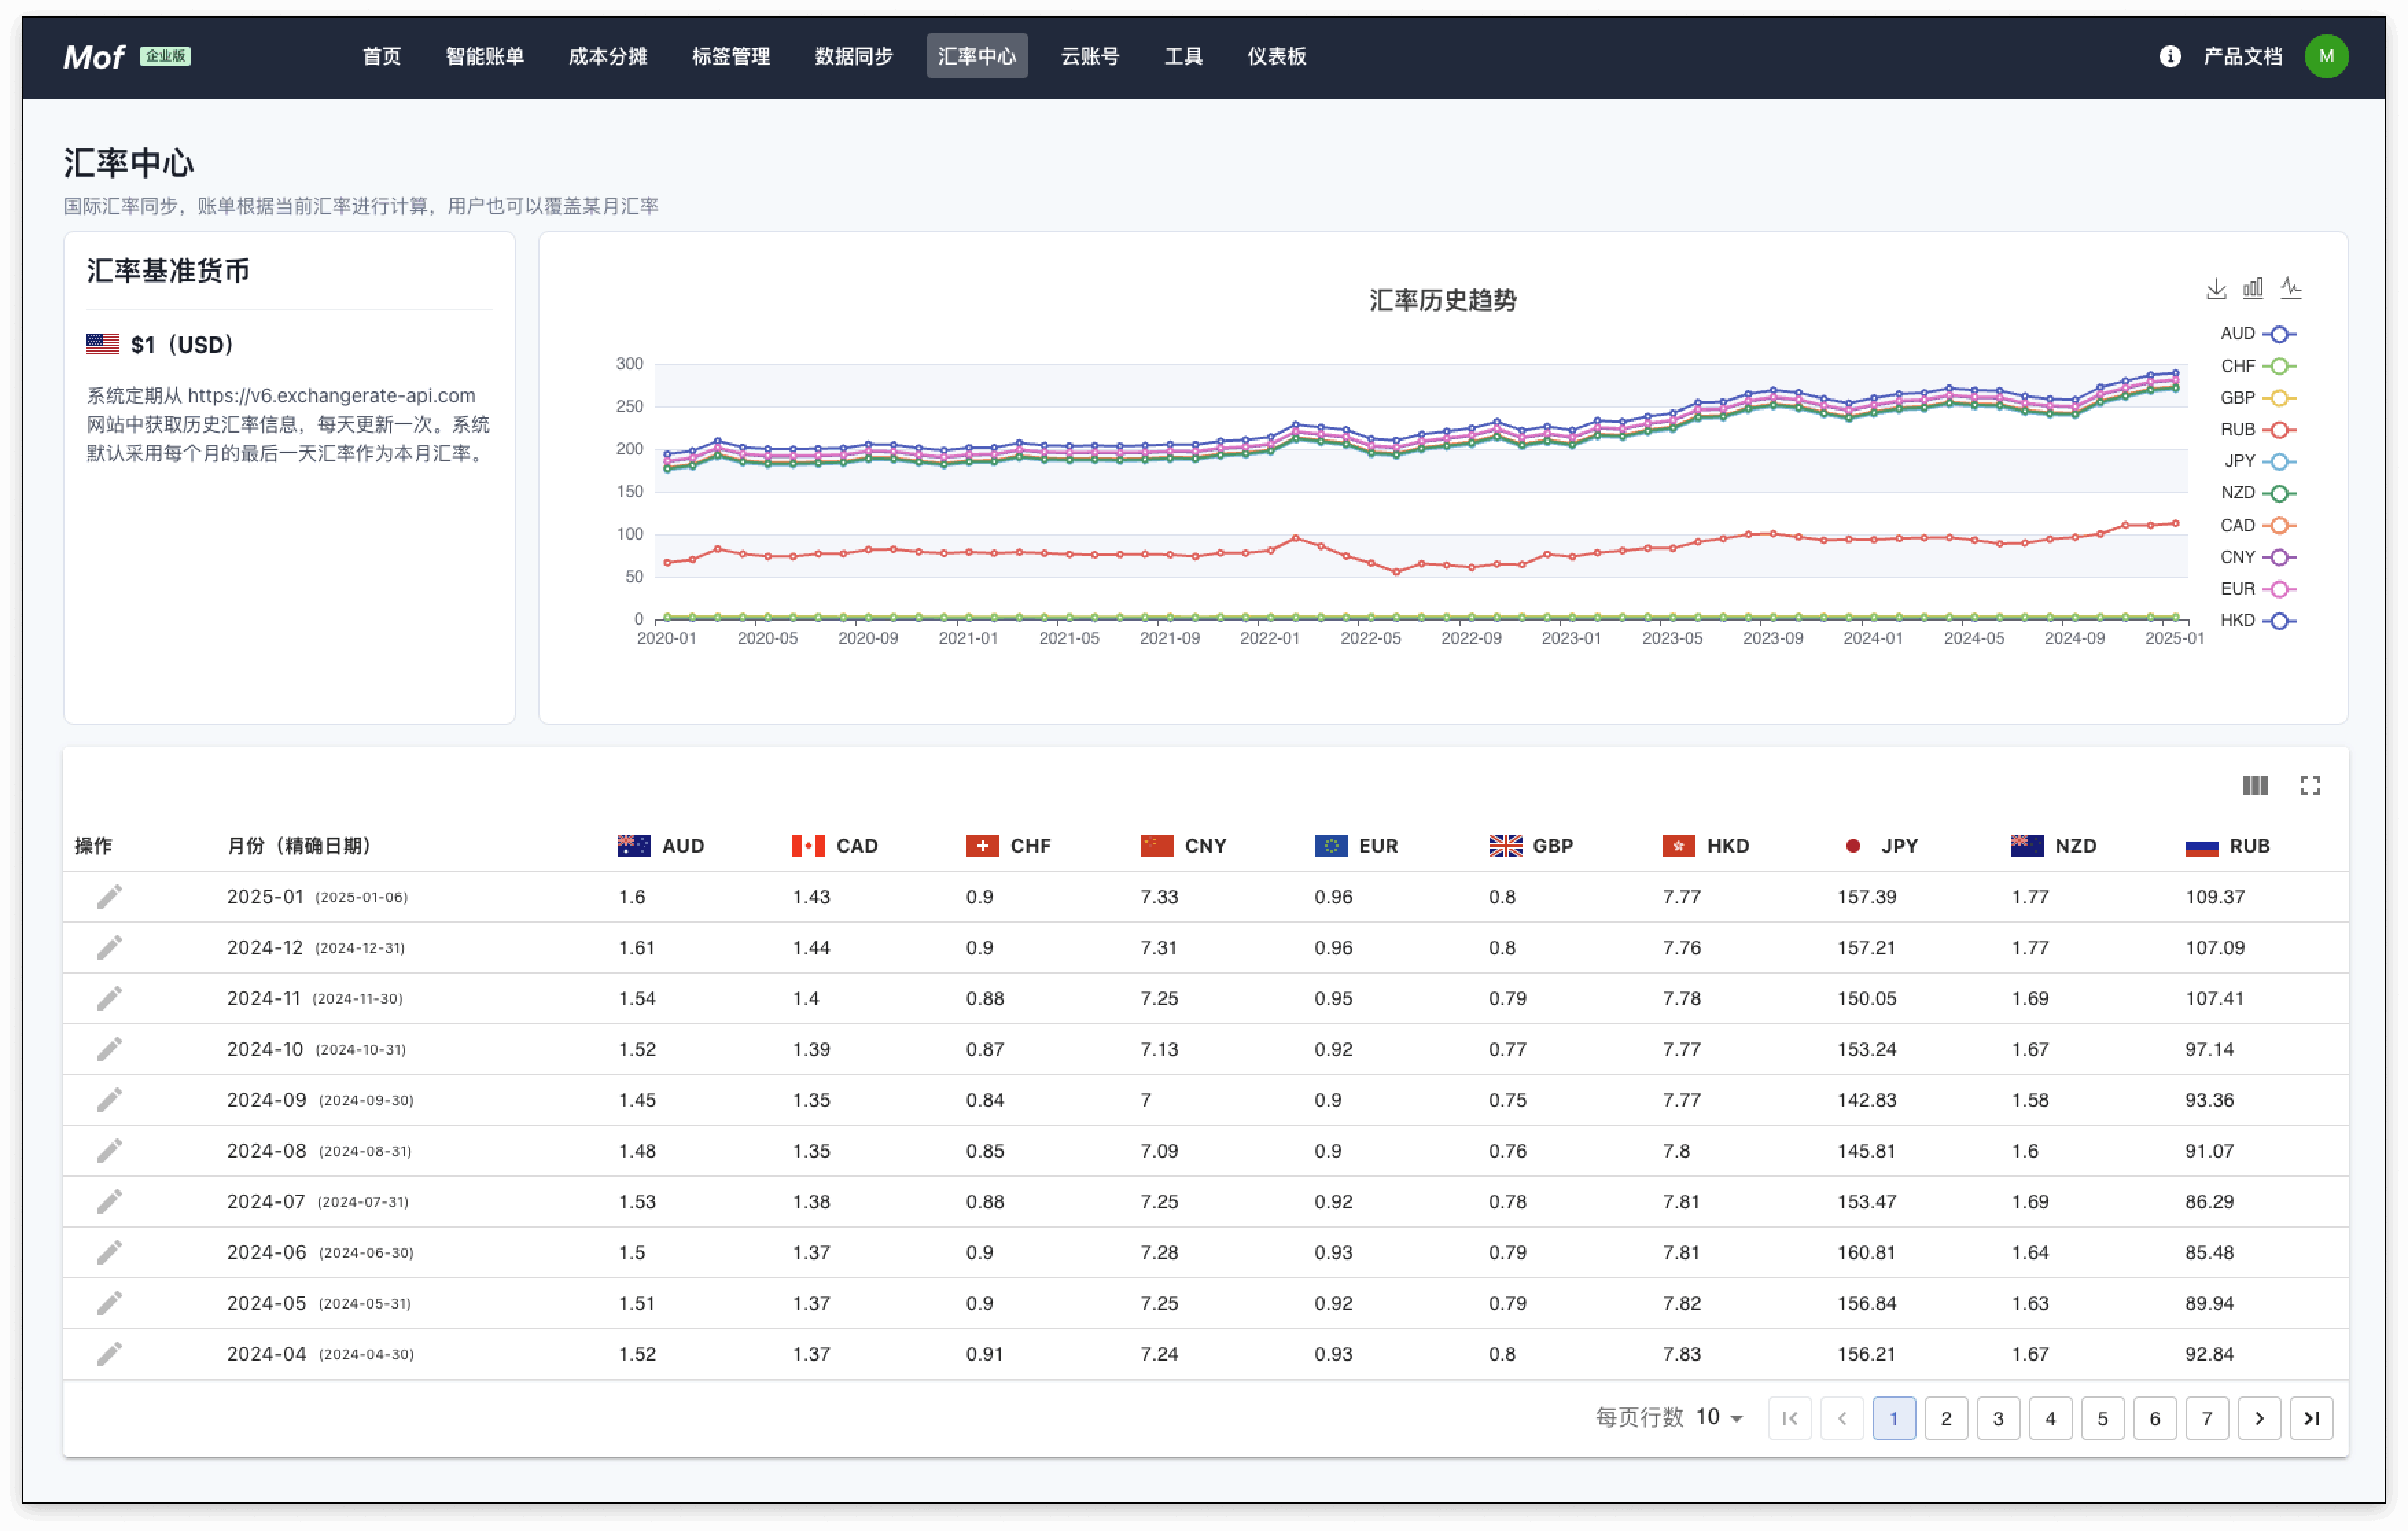Screen dimensions: 2408x1531
Task: Go to page 2
Action: click(1945, 1418)
